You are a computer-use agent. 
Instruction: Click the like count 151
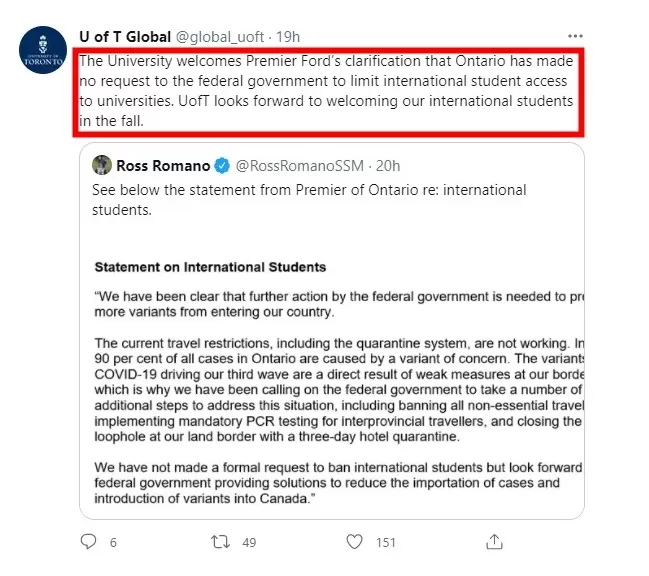pyautogui.click(x=386, y=542)
